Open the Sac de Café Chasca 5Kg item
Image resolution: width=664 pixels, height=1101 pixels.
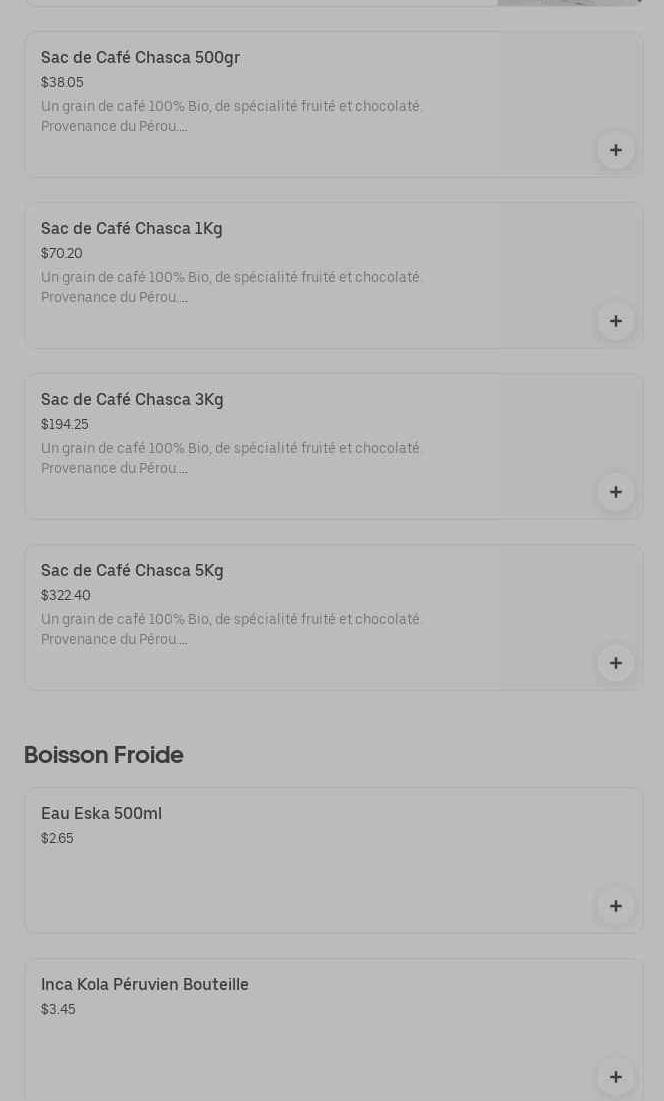132,571
